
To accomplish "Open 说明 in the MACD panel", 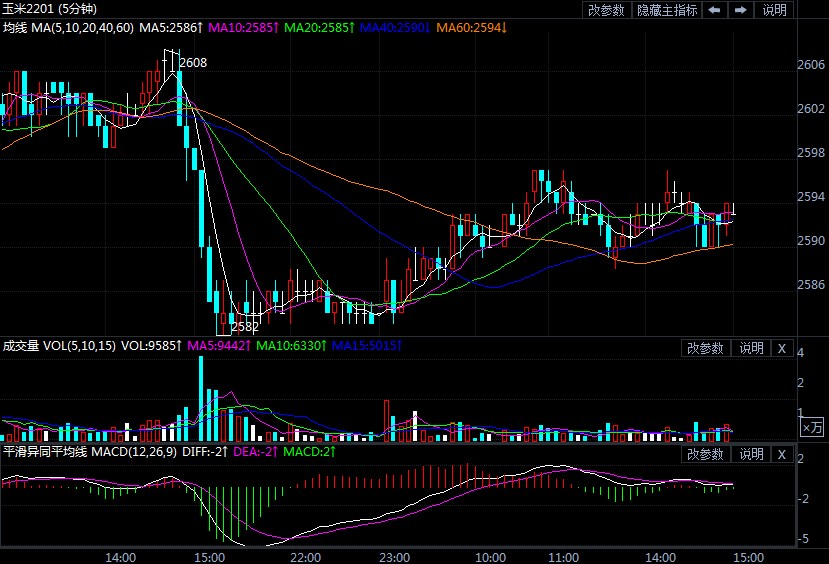I will [x=751, y=454].
